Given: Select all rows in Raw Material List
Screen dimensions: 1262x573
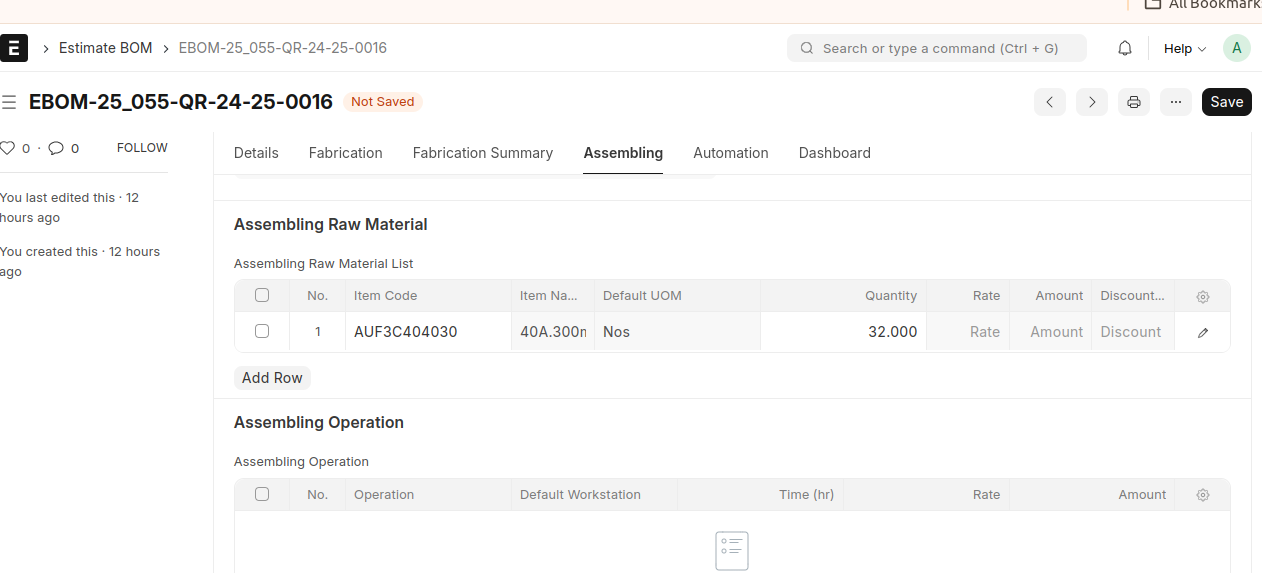Looking at the screenshot, I should [262, 295].
